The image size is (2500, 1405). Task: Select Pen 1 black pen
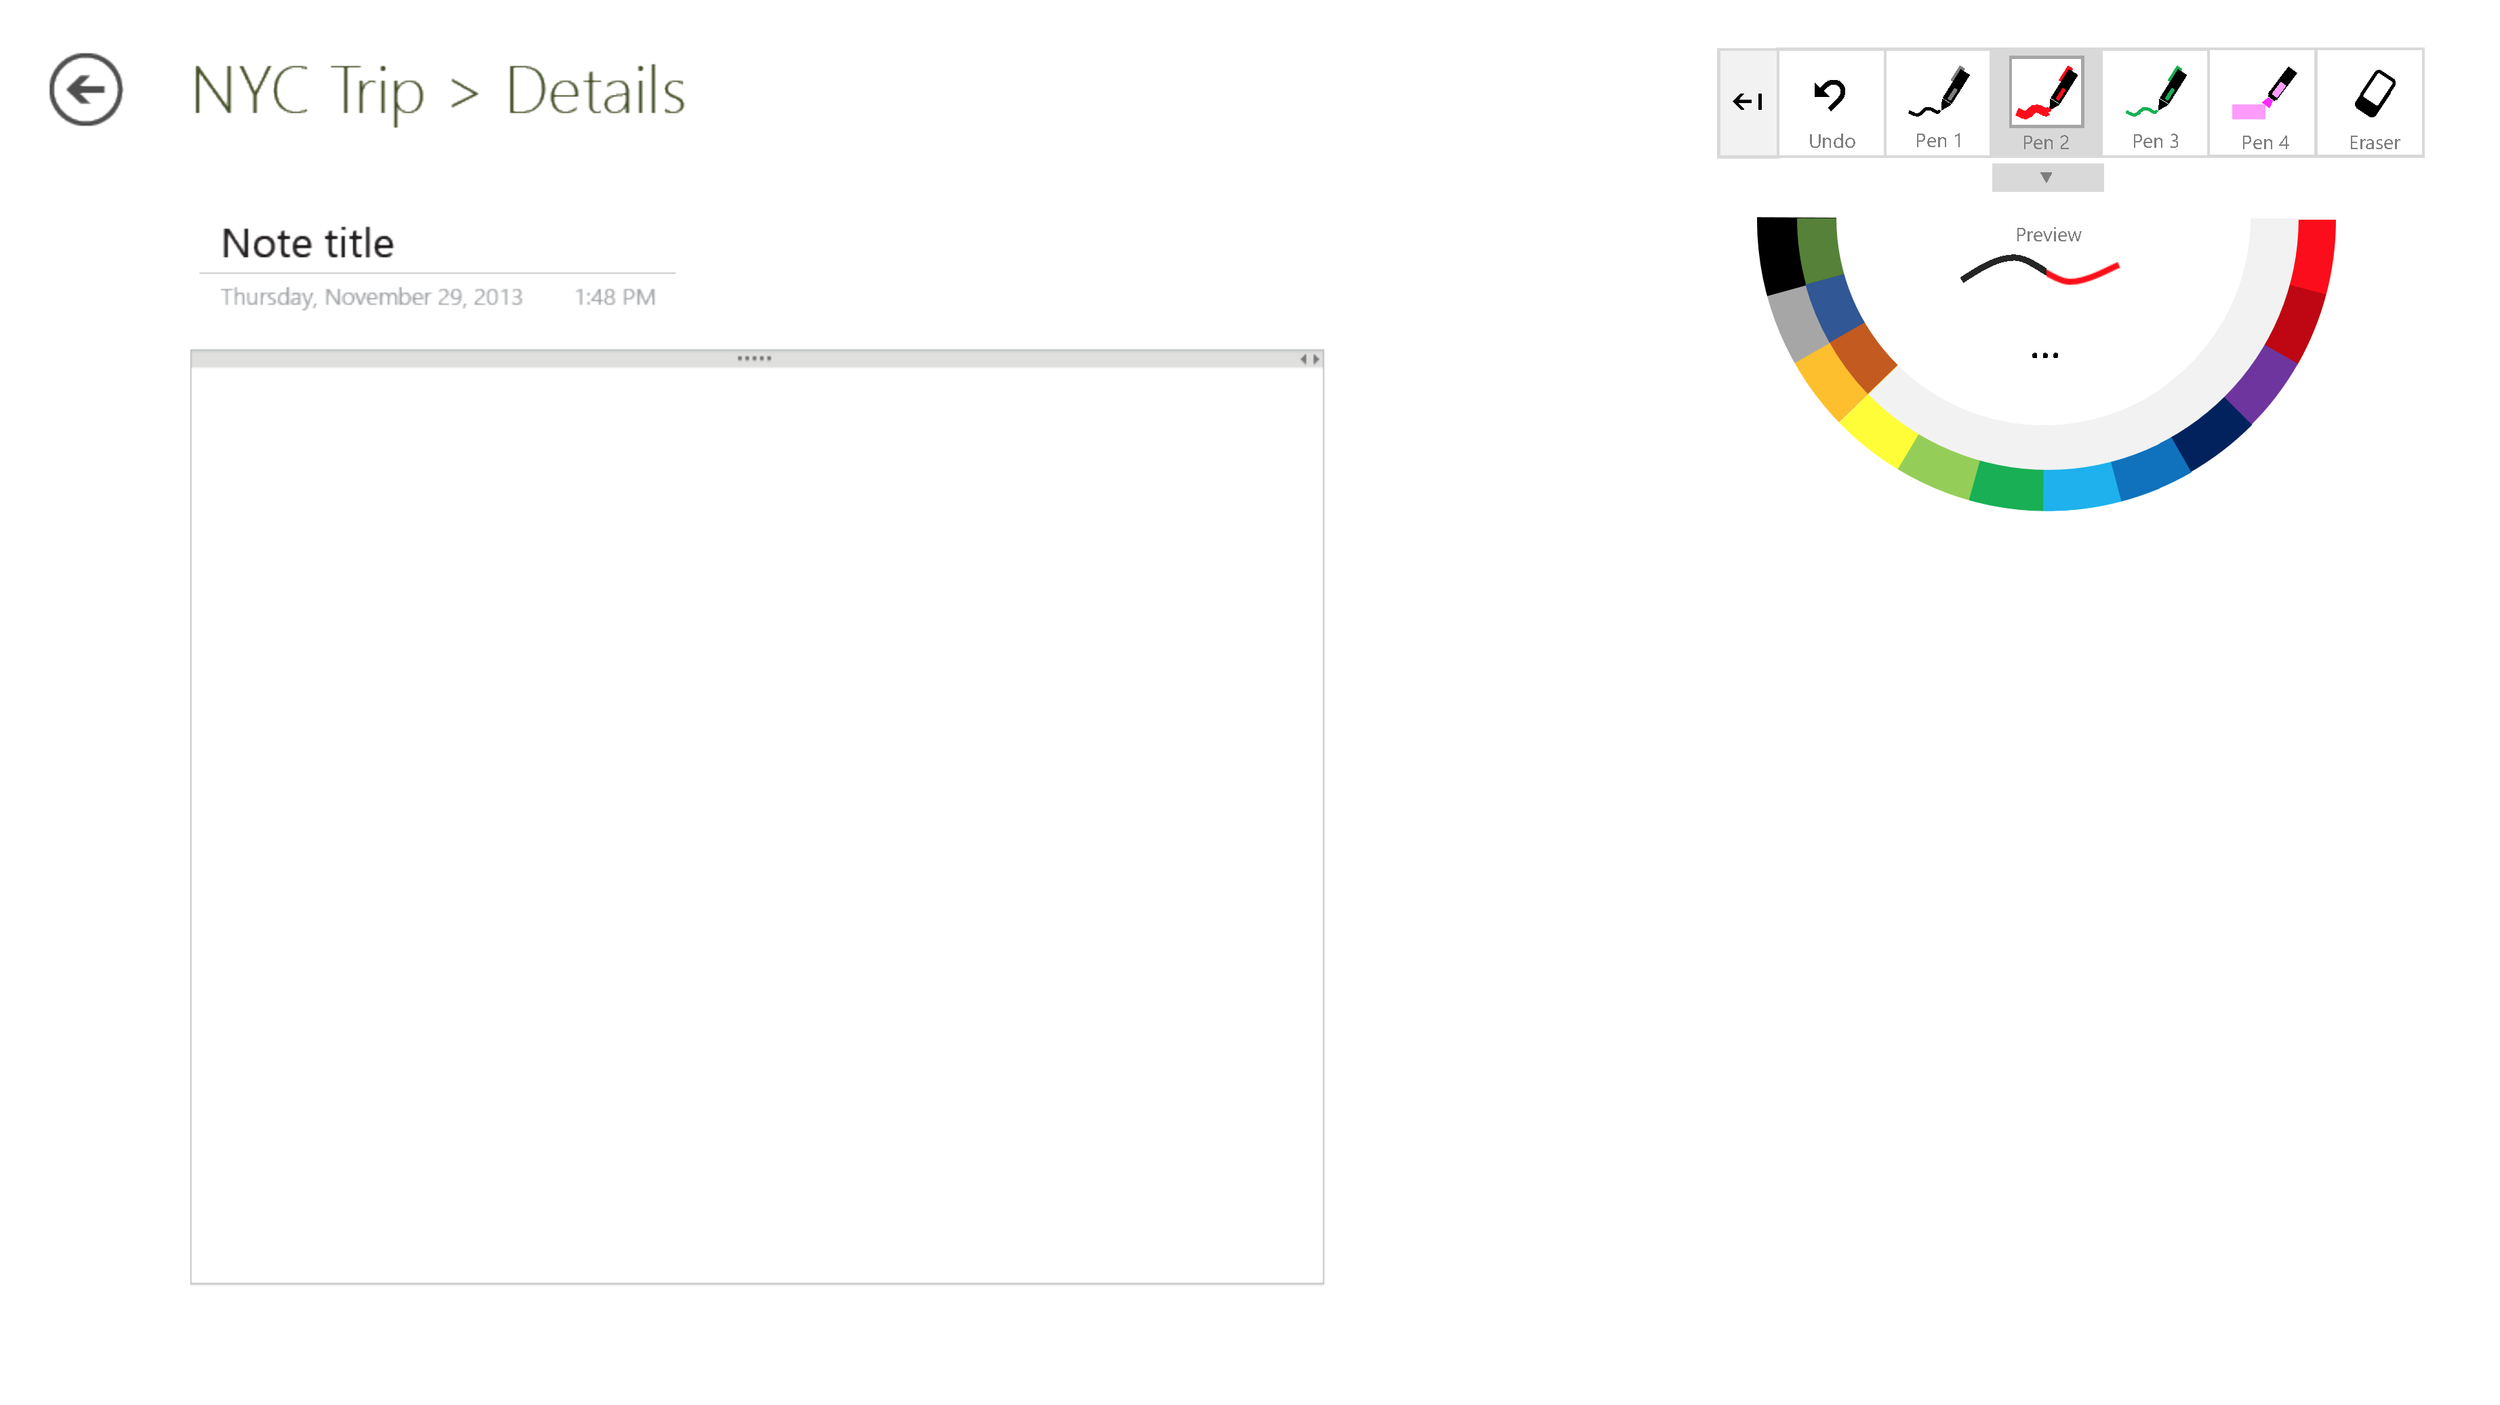[x=1938, y=102]
